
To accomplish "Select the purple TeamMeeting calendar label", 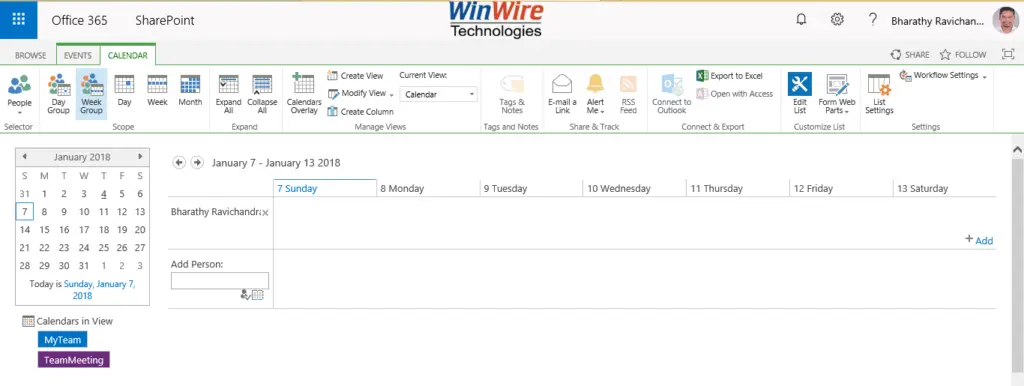I will tap(74, 360).
